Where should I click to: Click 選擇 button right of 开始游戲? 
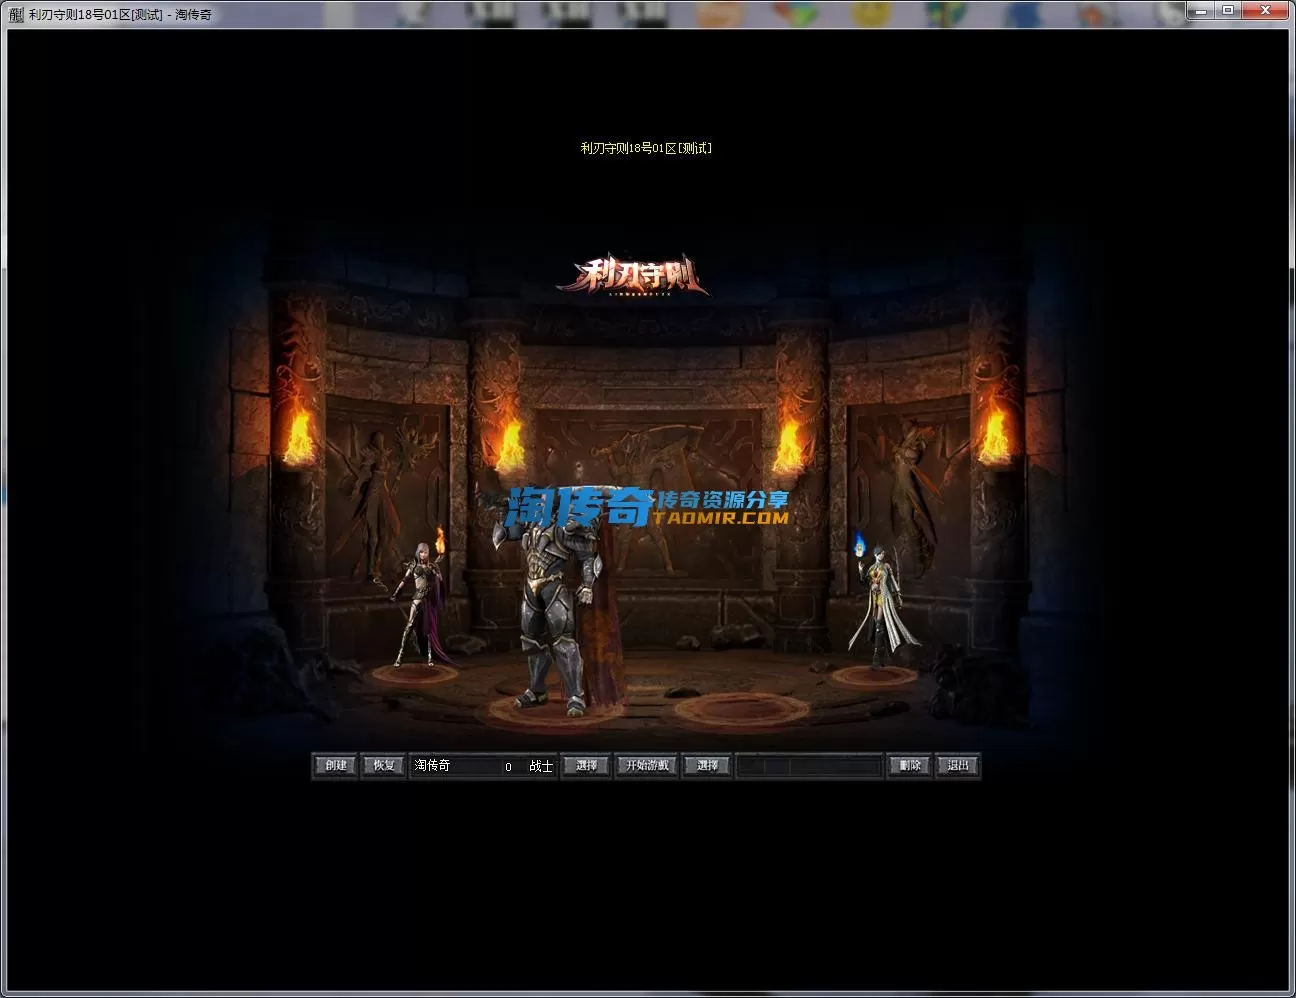[x=707, y=766]
